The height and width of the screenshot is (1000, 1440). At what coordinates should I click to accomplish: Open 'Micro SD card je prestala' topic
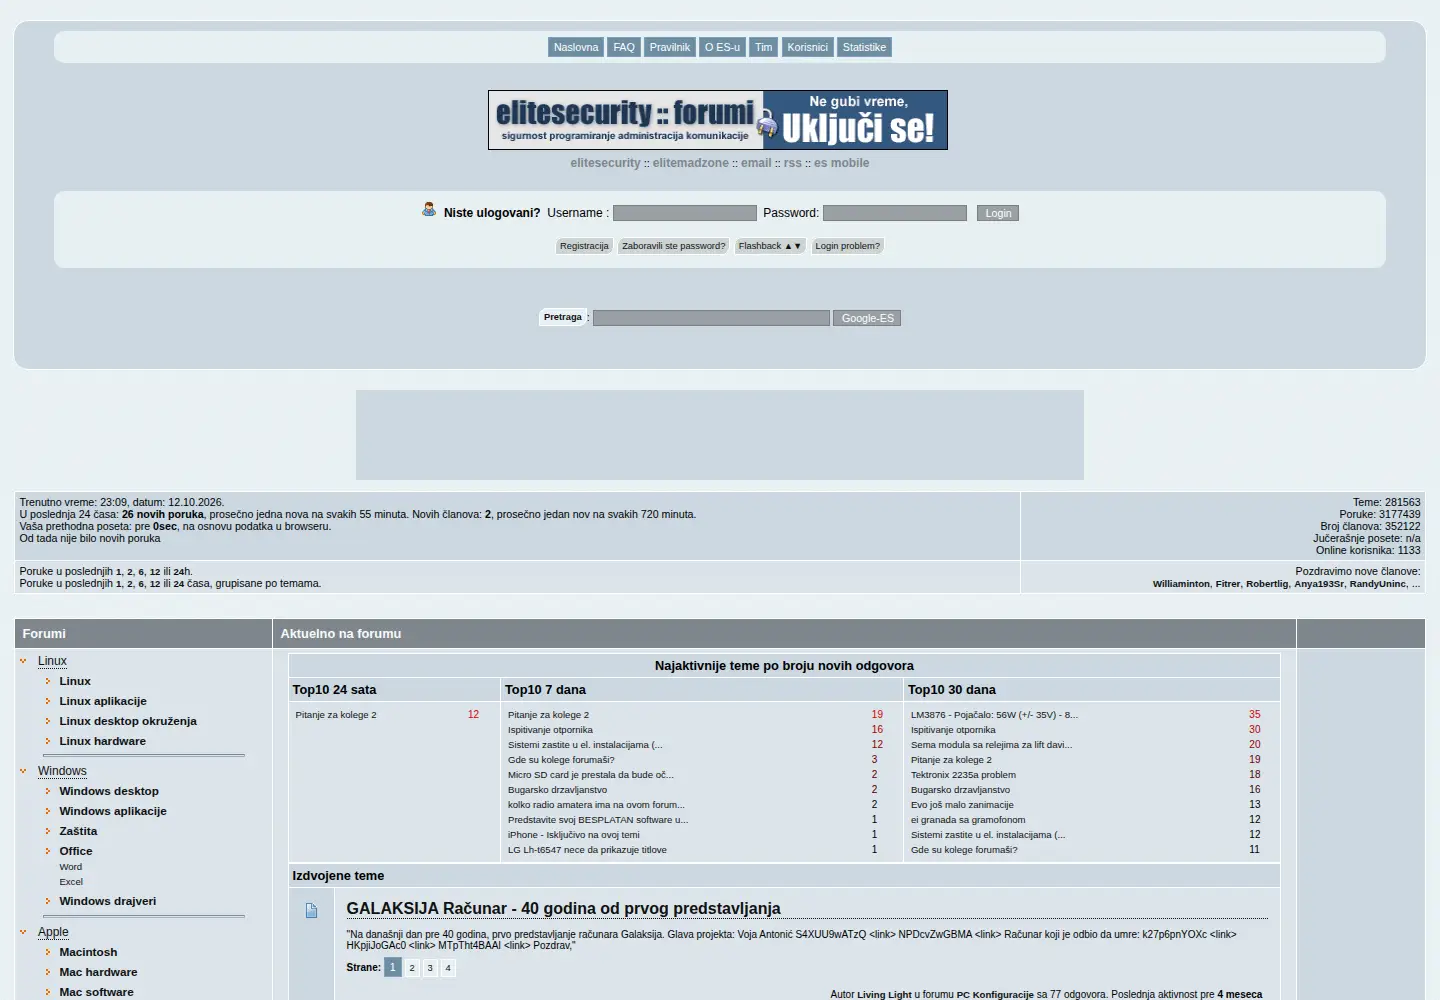[591, 775]
